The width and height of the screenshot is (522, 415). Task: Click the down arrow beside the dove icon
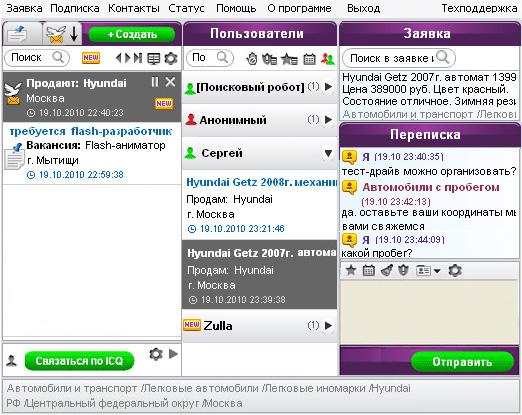[x=74, y=34]
